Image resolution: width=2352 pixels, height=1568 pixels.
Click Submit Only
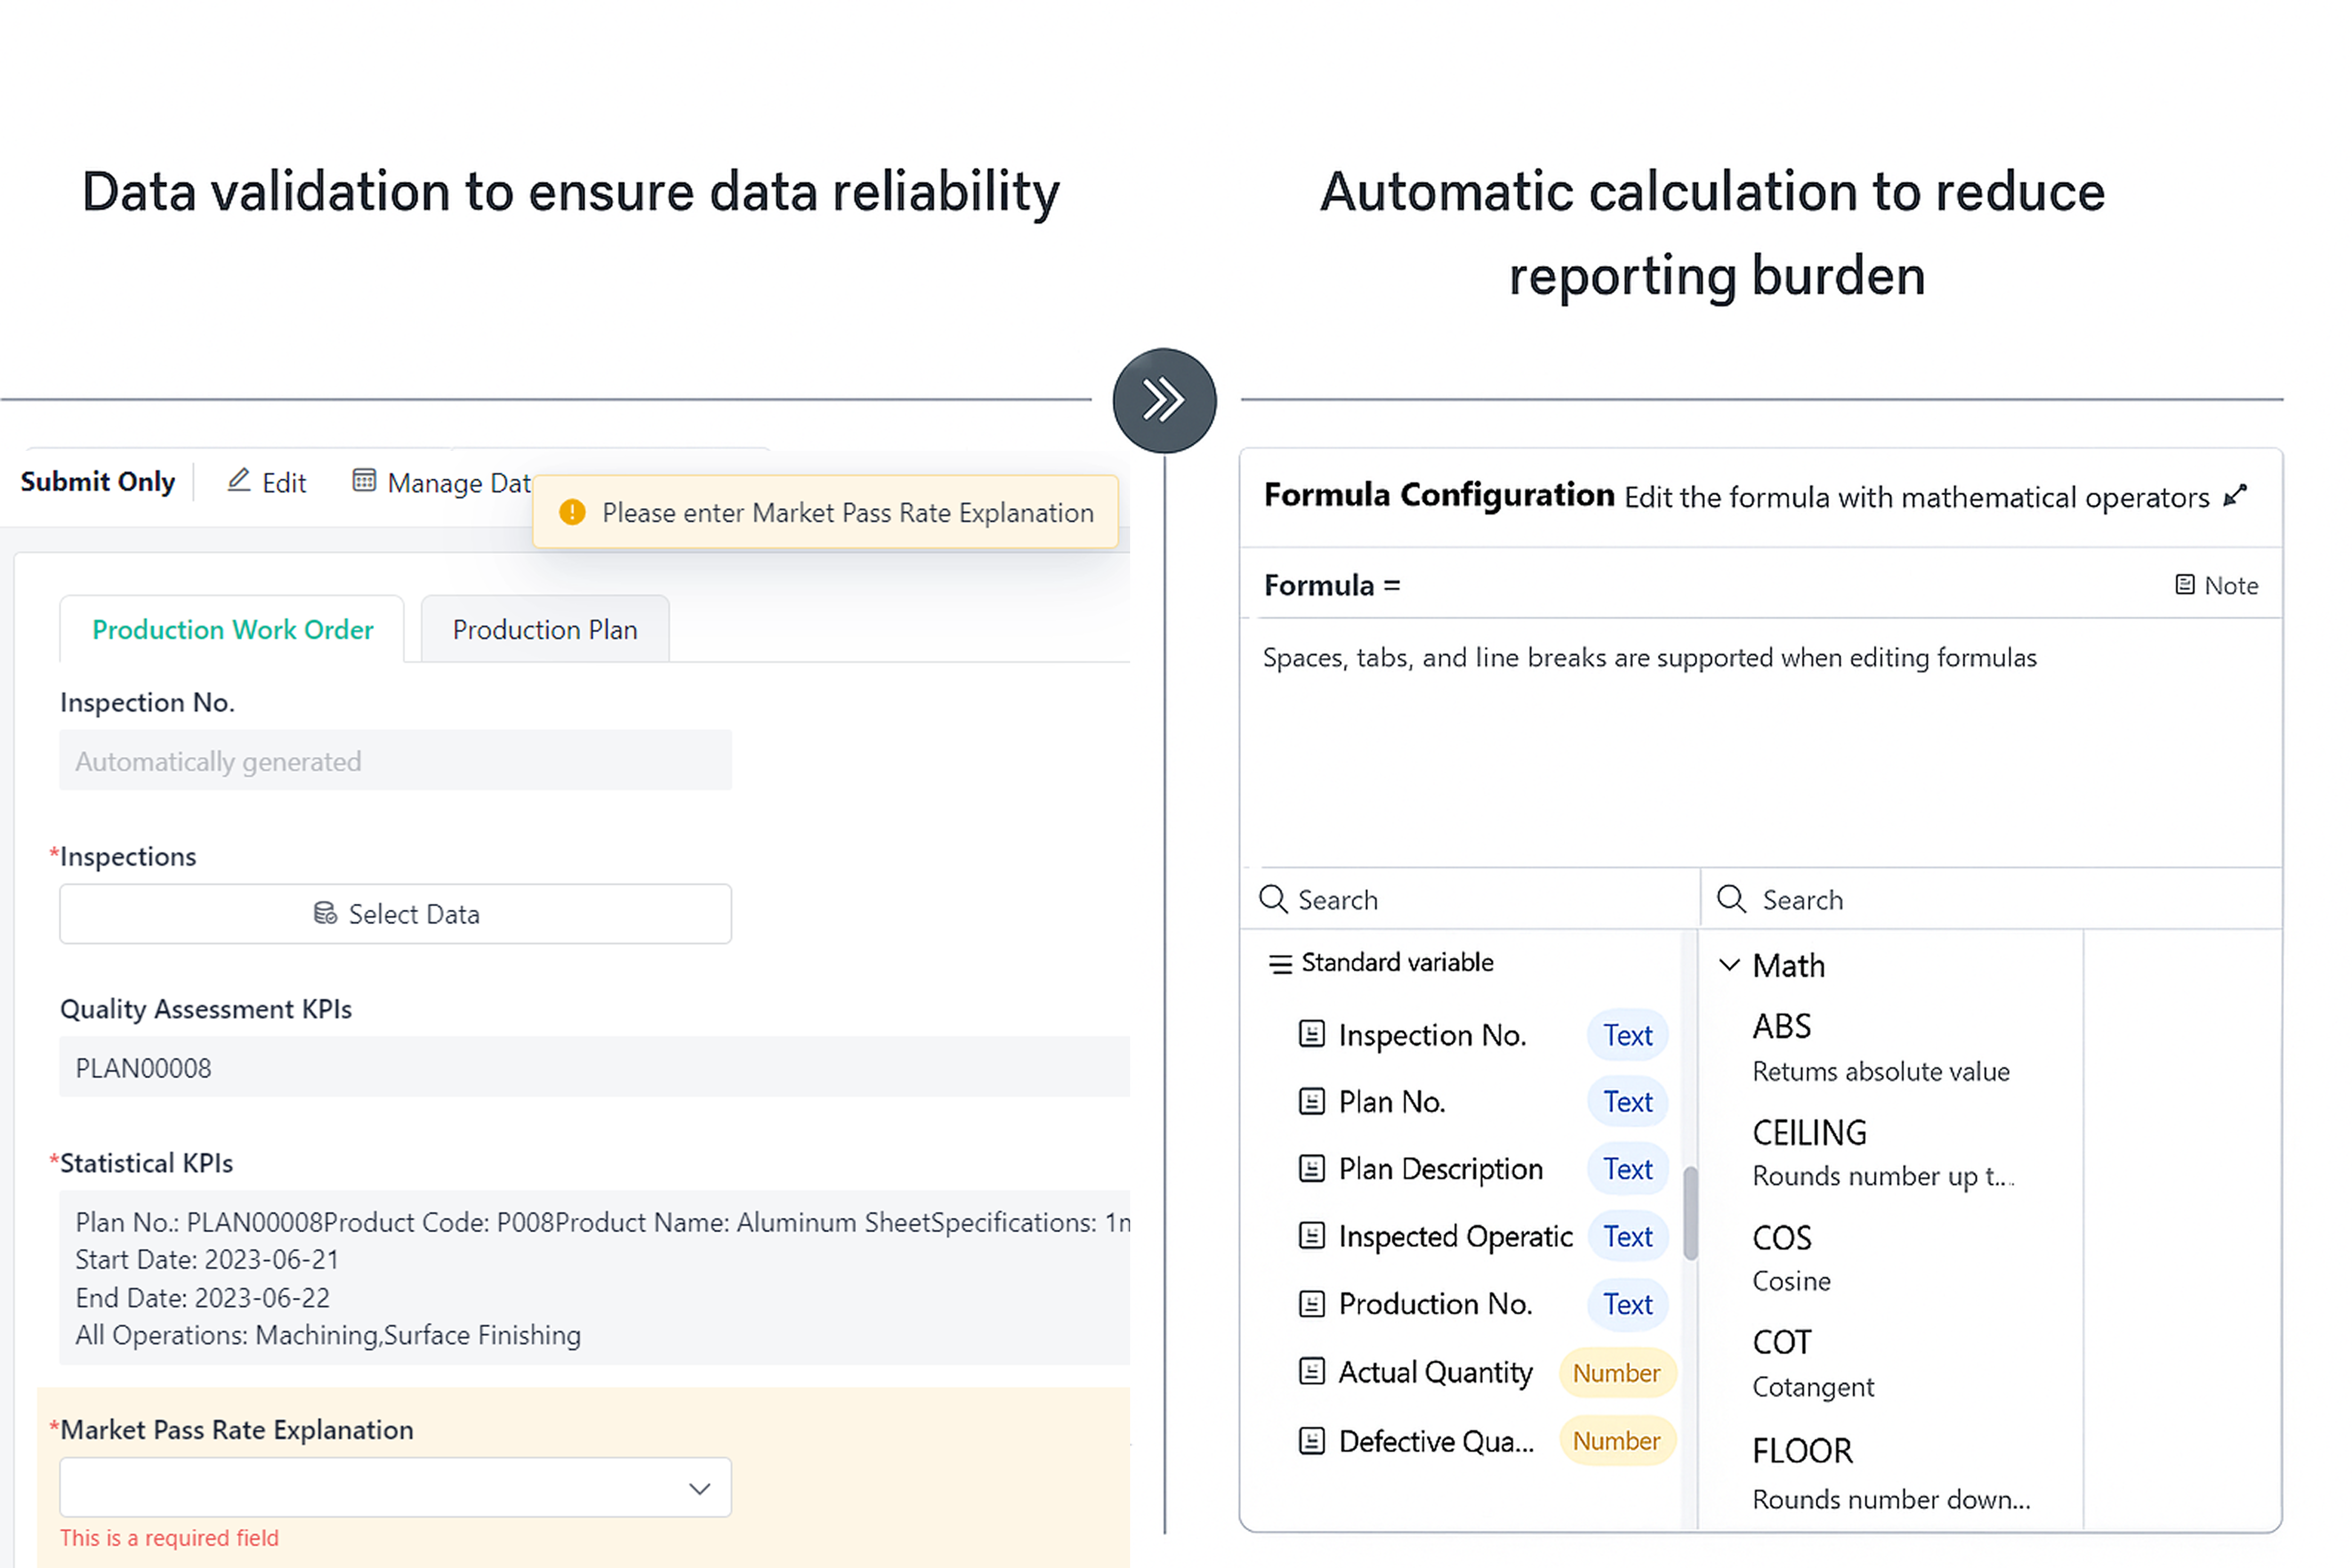97,482
